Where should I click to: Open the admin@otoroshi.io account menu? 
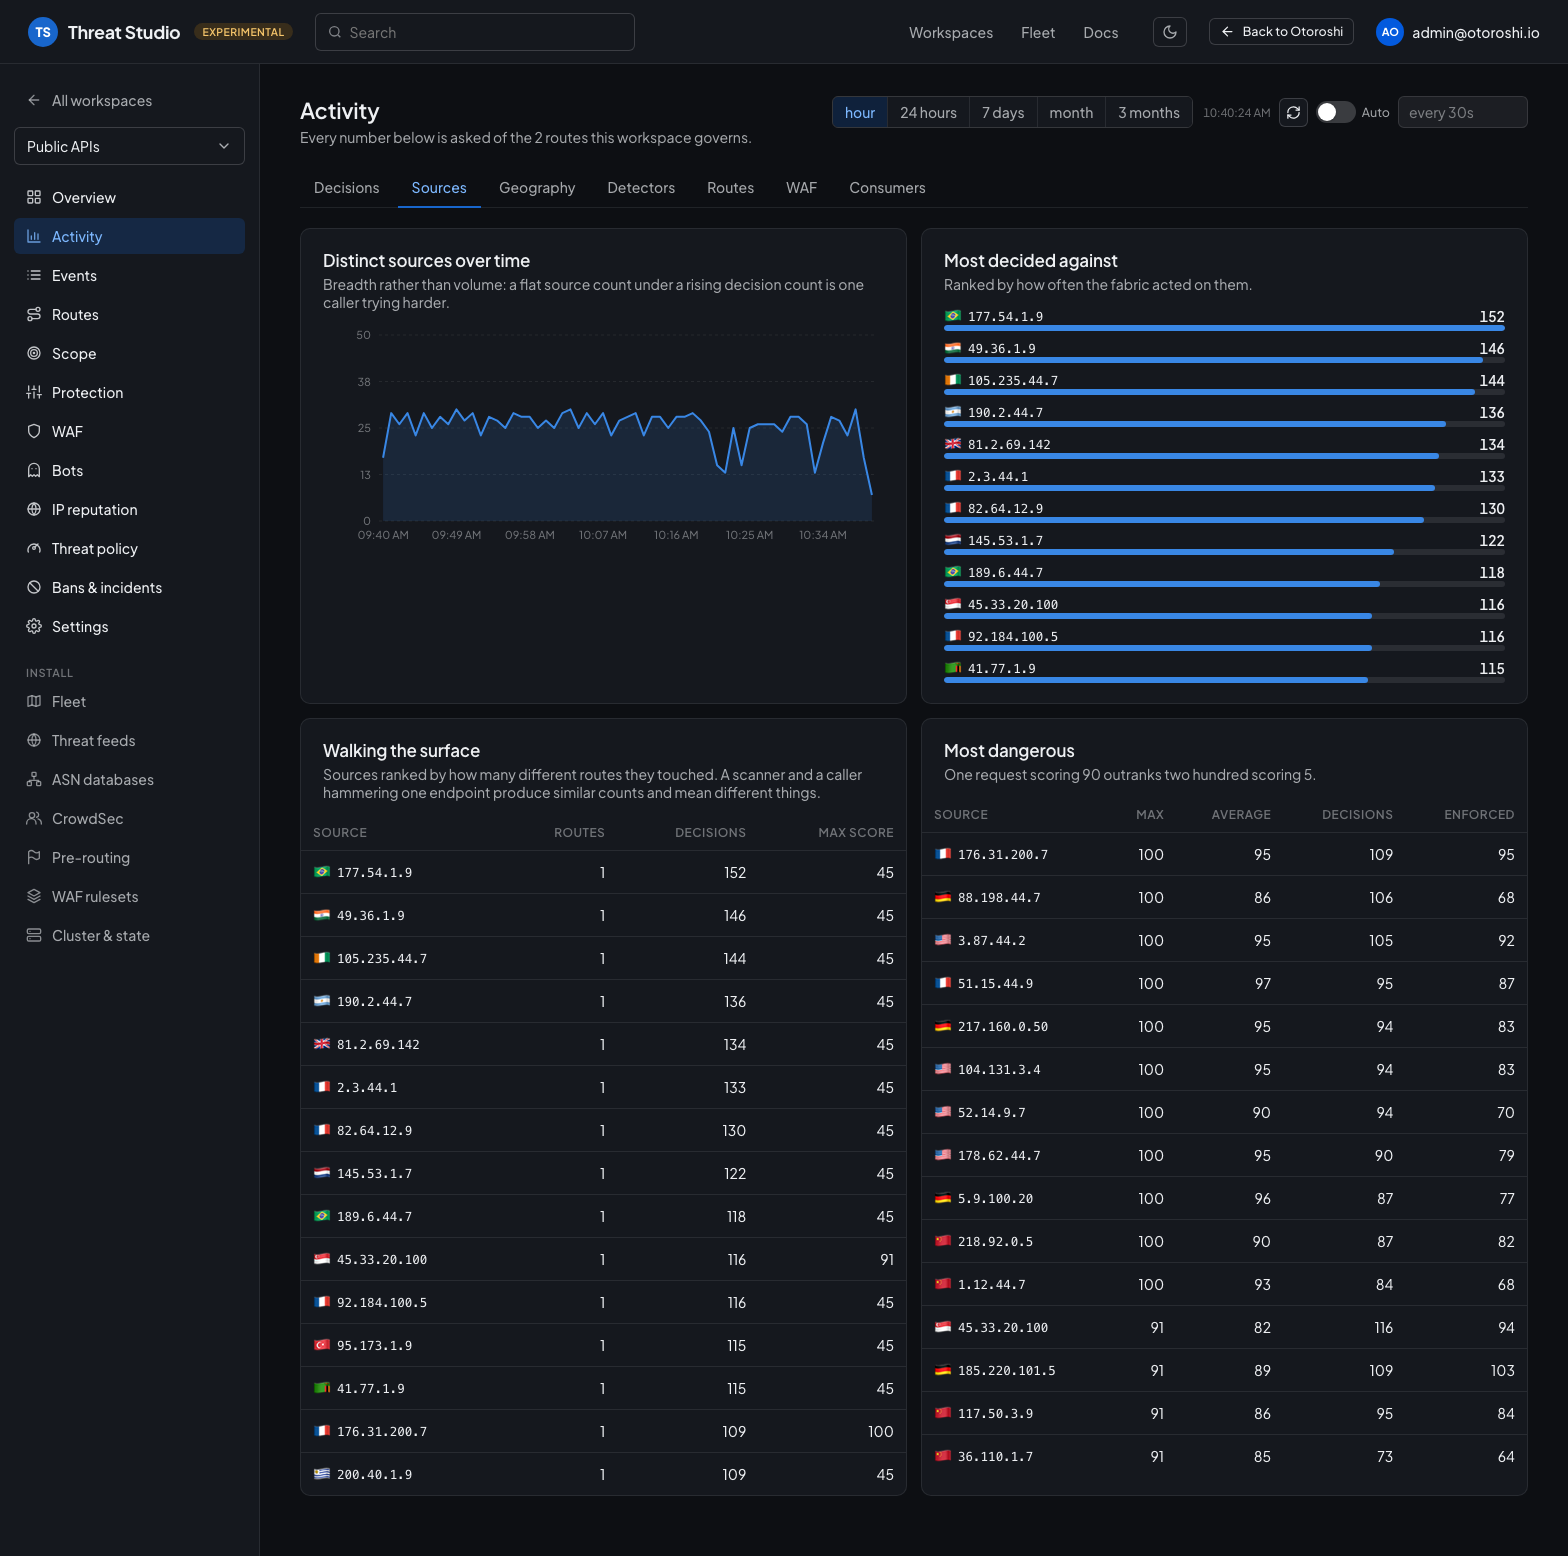click(1458, 32)
